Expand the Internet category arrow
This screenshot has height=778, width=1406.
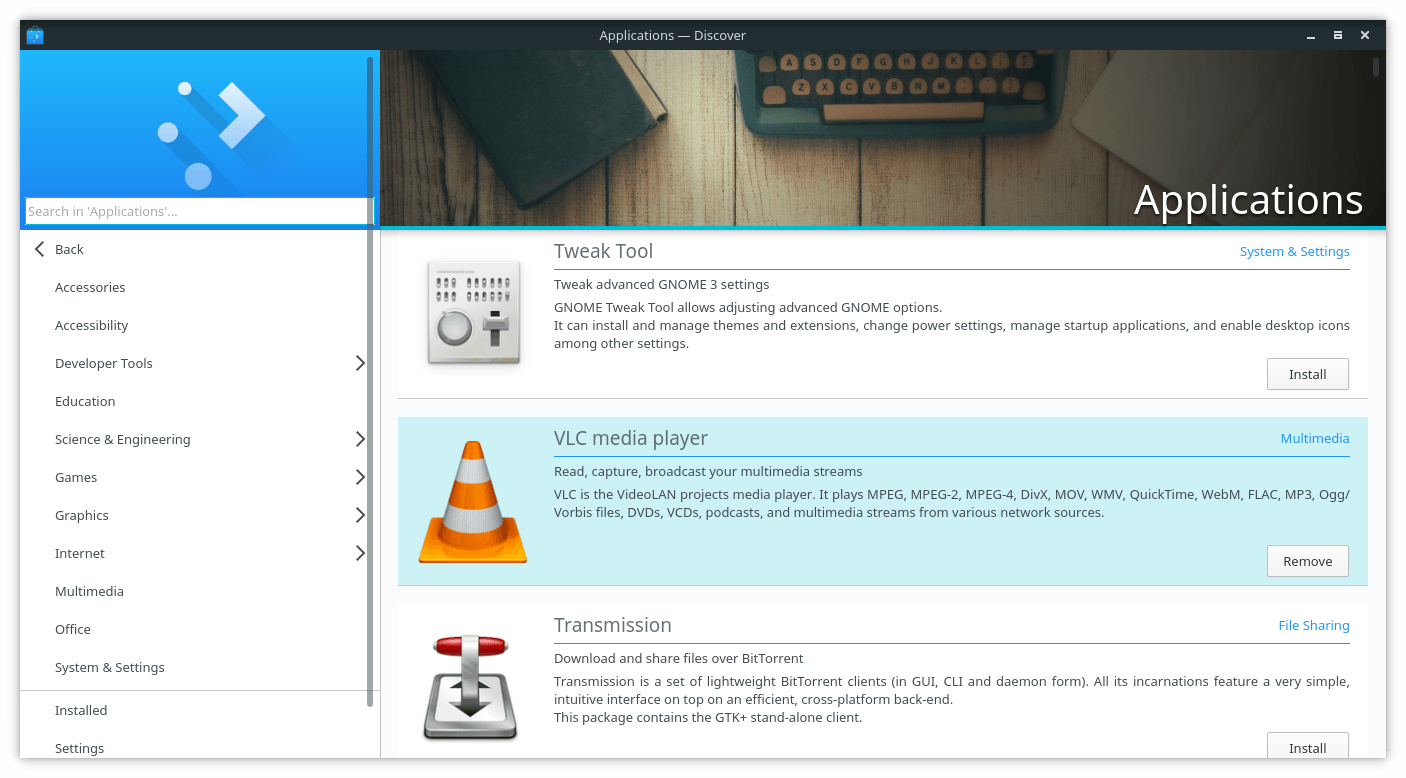(360, 553)
